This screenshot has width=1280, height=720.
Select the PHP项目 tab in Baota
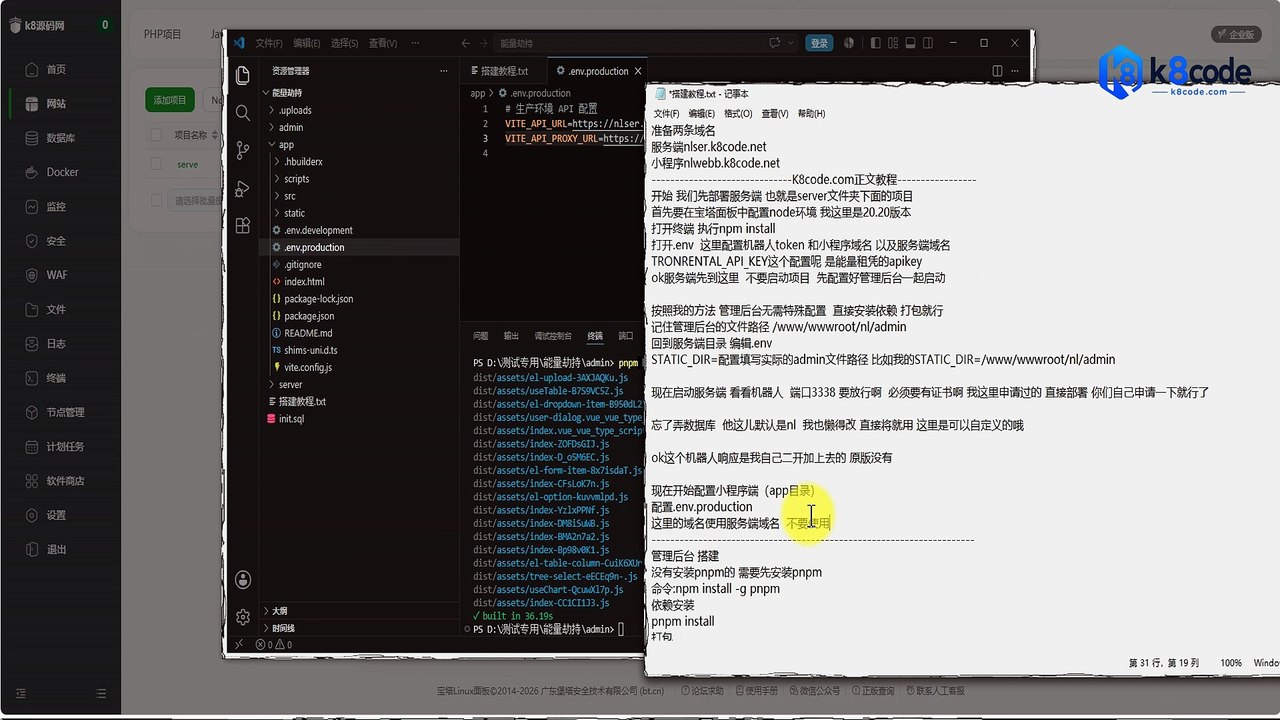click(x=163, y=34)
